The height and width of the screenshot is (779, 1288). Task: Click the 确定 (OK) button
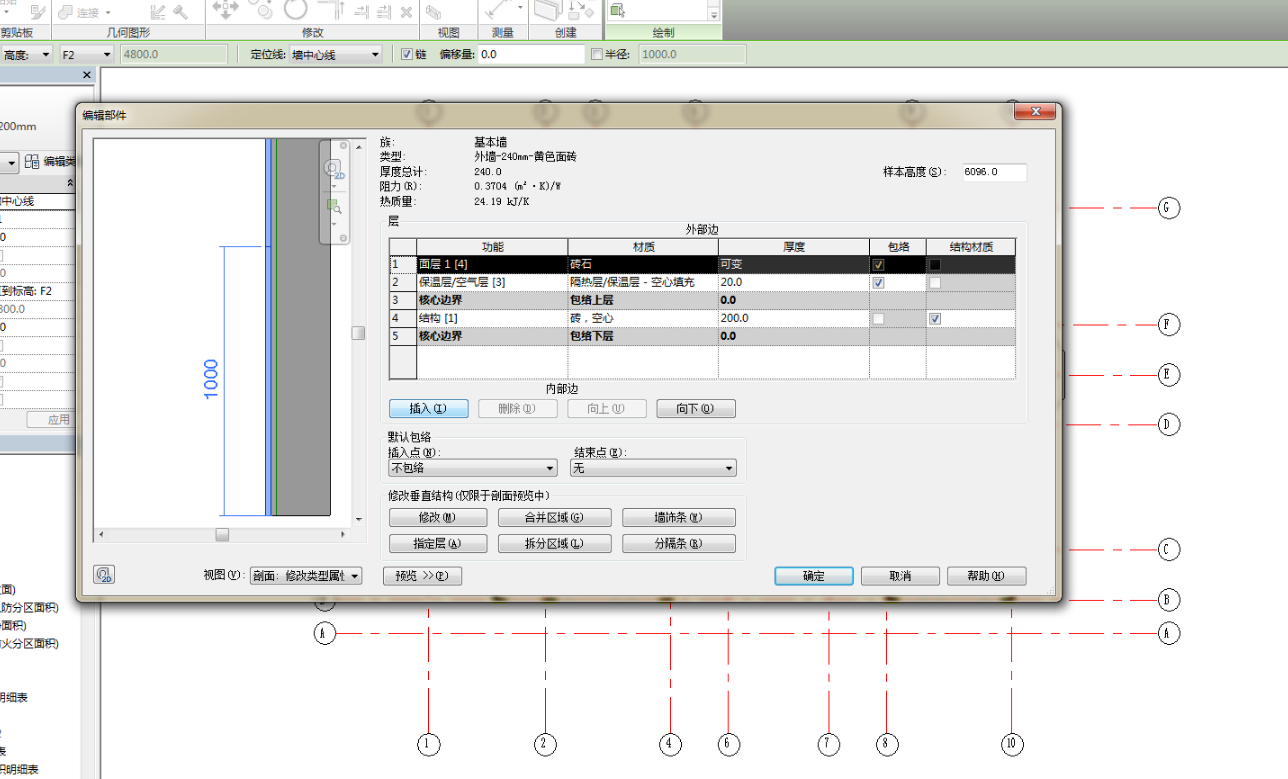(x=813, y=576)
